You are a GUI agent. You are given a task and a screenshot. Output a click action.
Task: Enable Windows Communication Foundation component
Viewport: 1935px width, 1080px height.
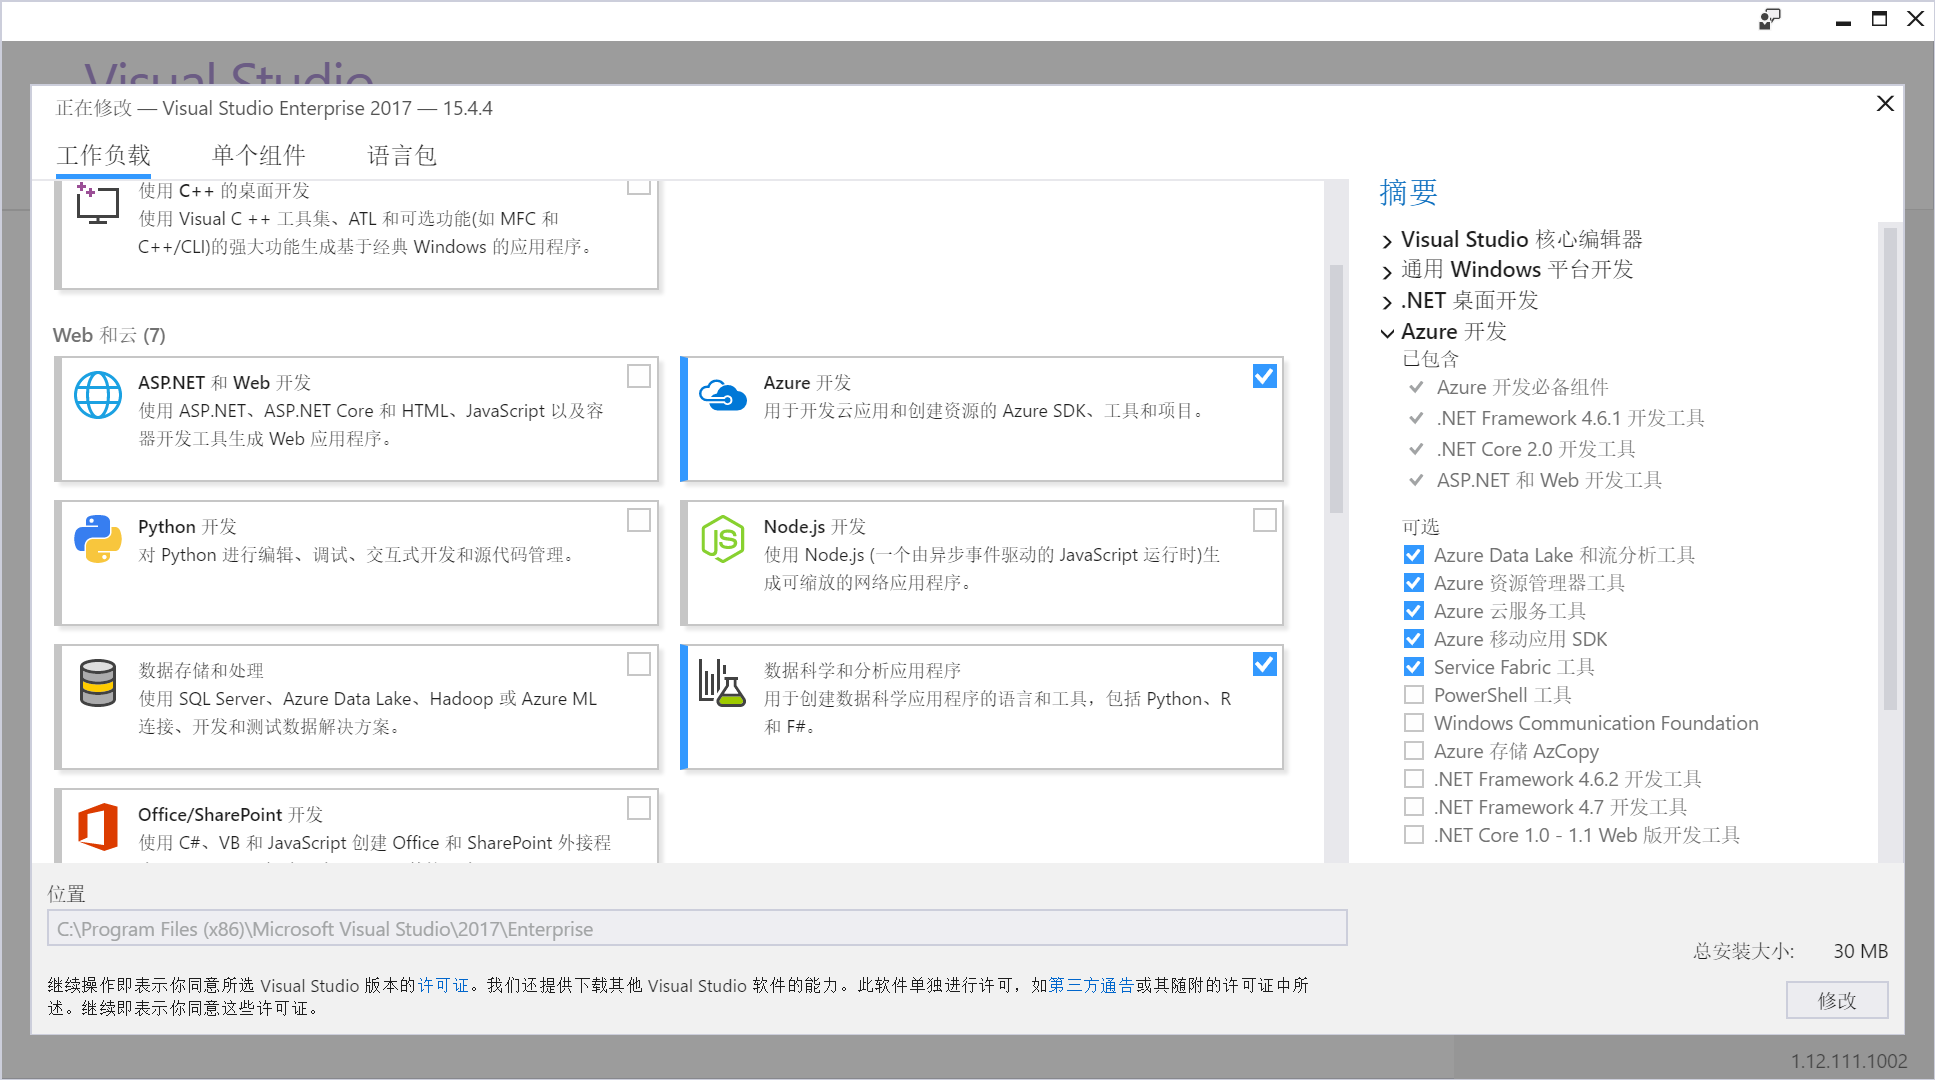[1414, 723]
